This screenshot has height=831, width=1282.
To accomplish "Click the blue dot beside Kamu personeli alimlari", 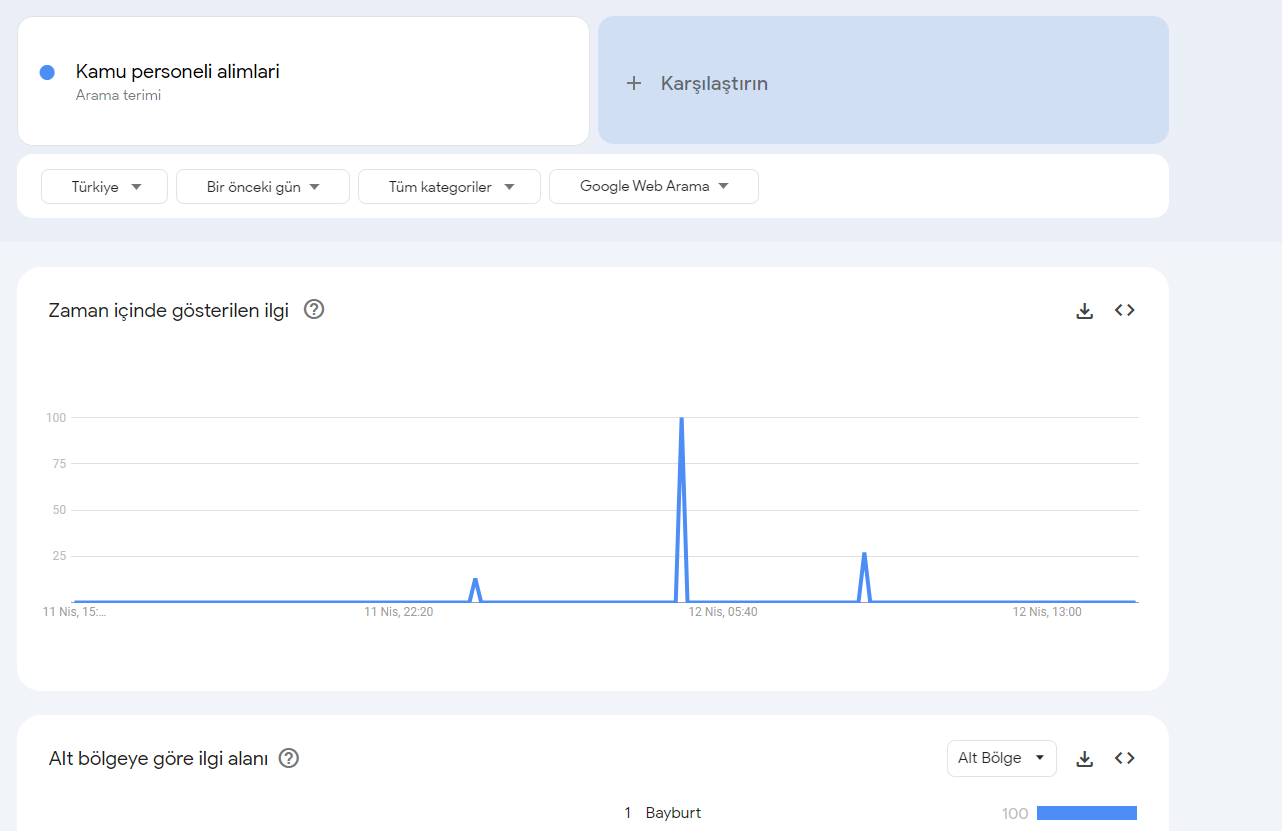I will pyautogui.click(x=47, y=72).
